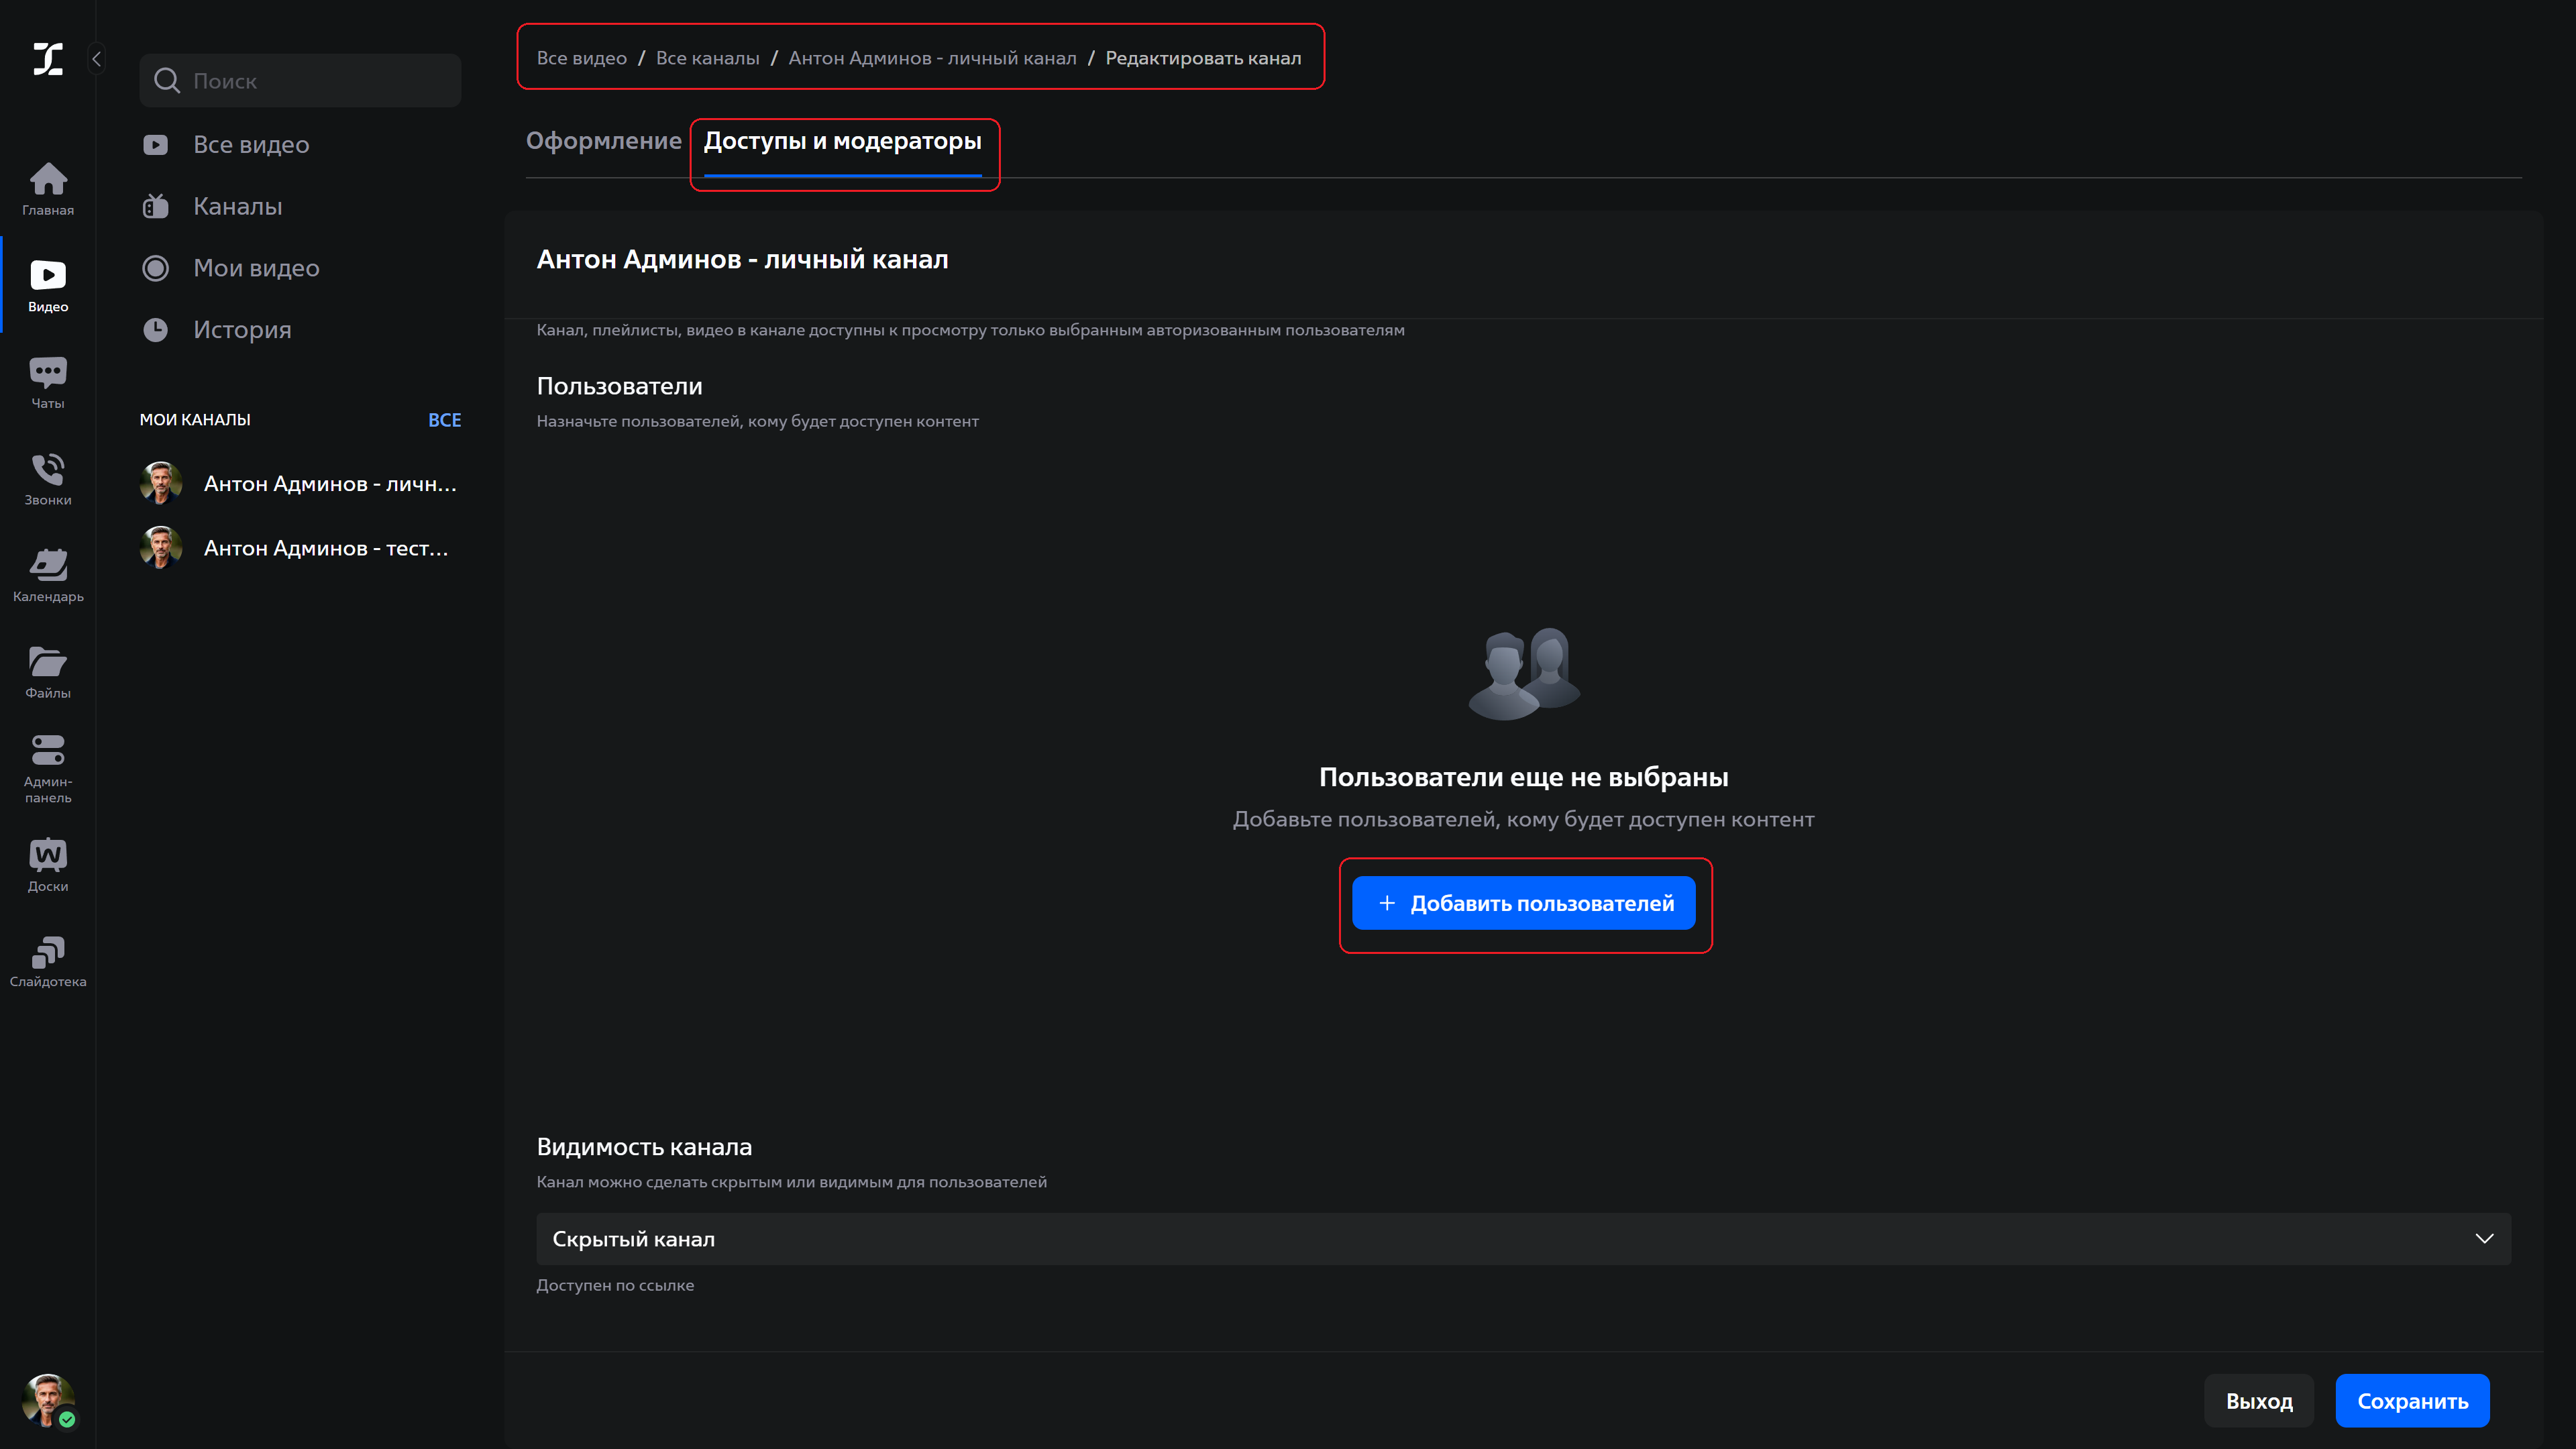The height and width of the screenshot is (1449, 2576).
Task: Save changes with Сохранить
Action: 2412,1400
